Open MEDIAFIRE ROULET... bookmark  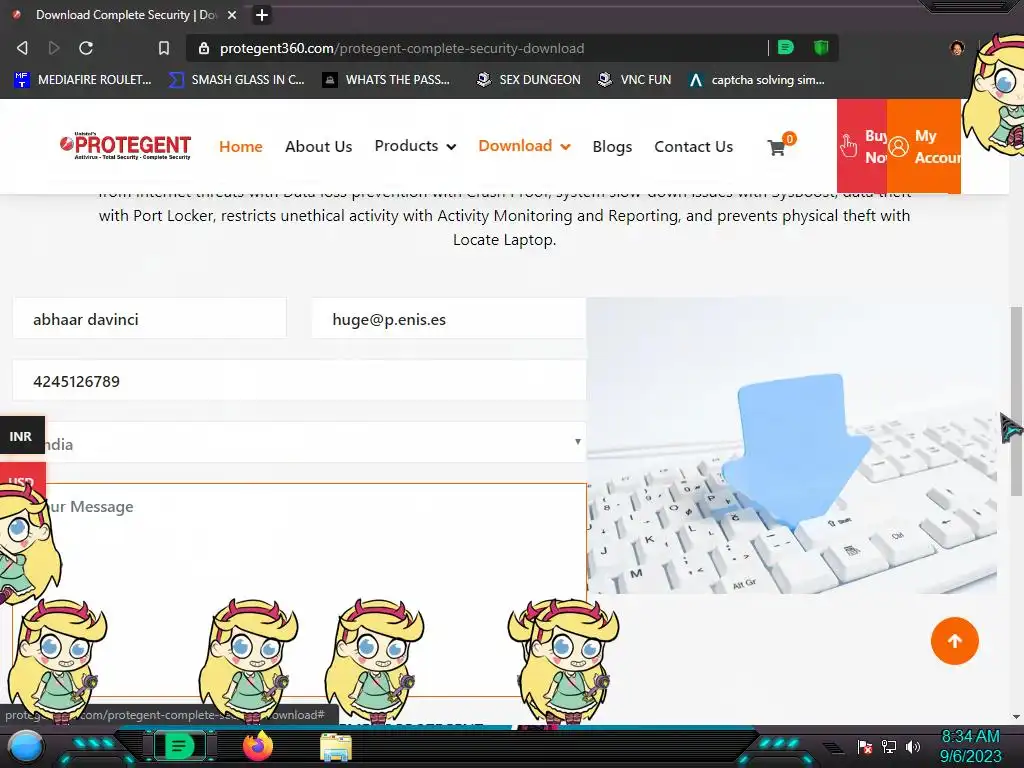coord(83,80)
